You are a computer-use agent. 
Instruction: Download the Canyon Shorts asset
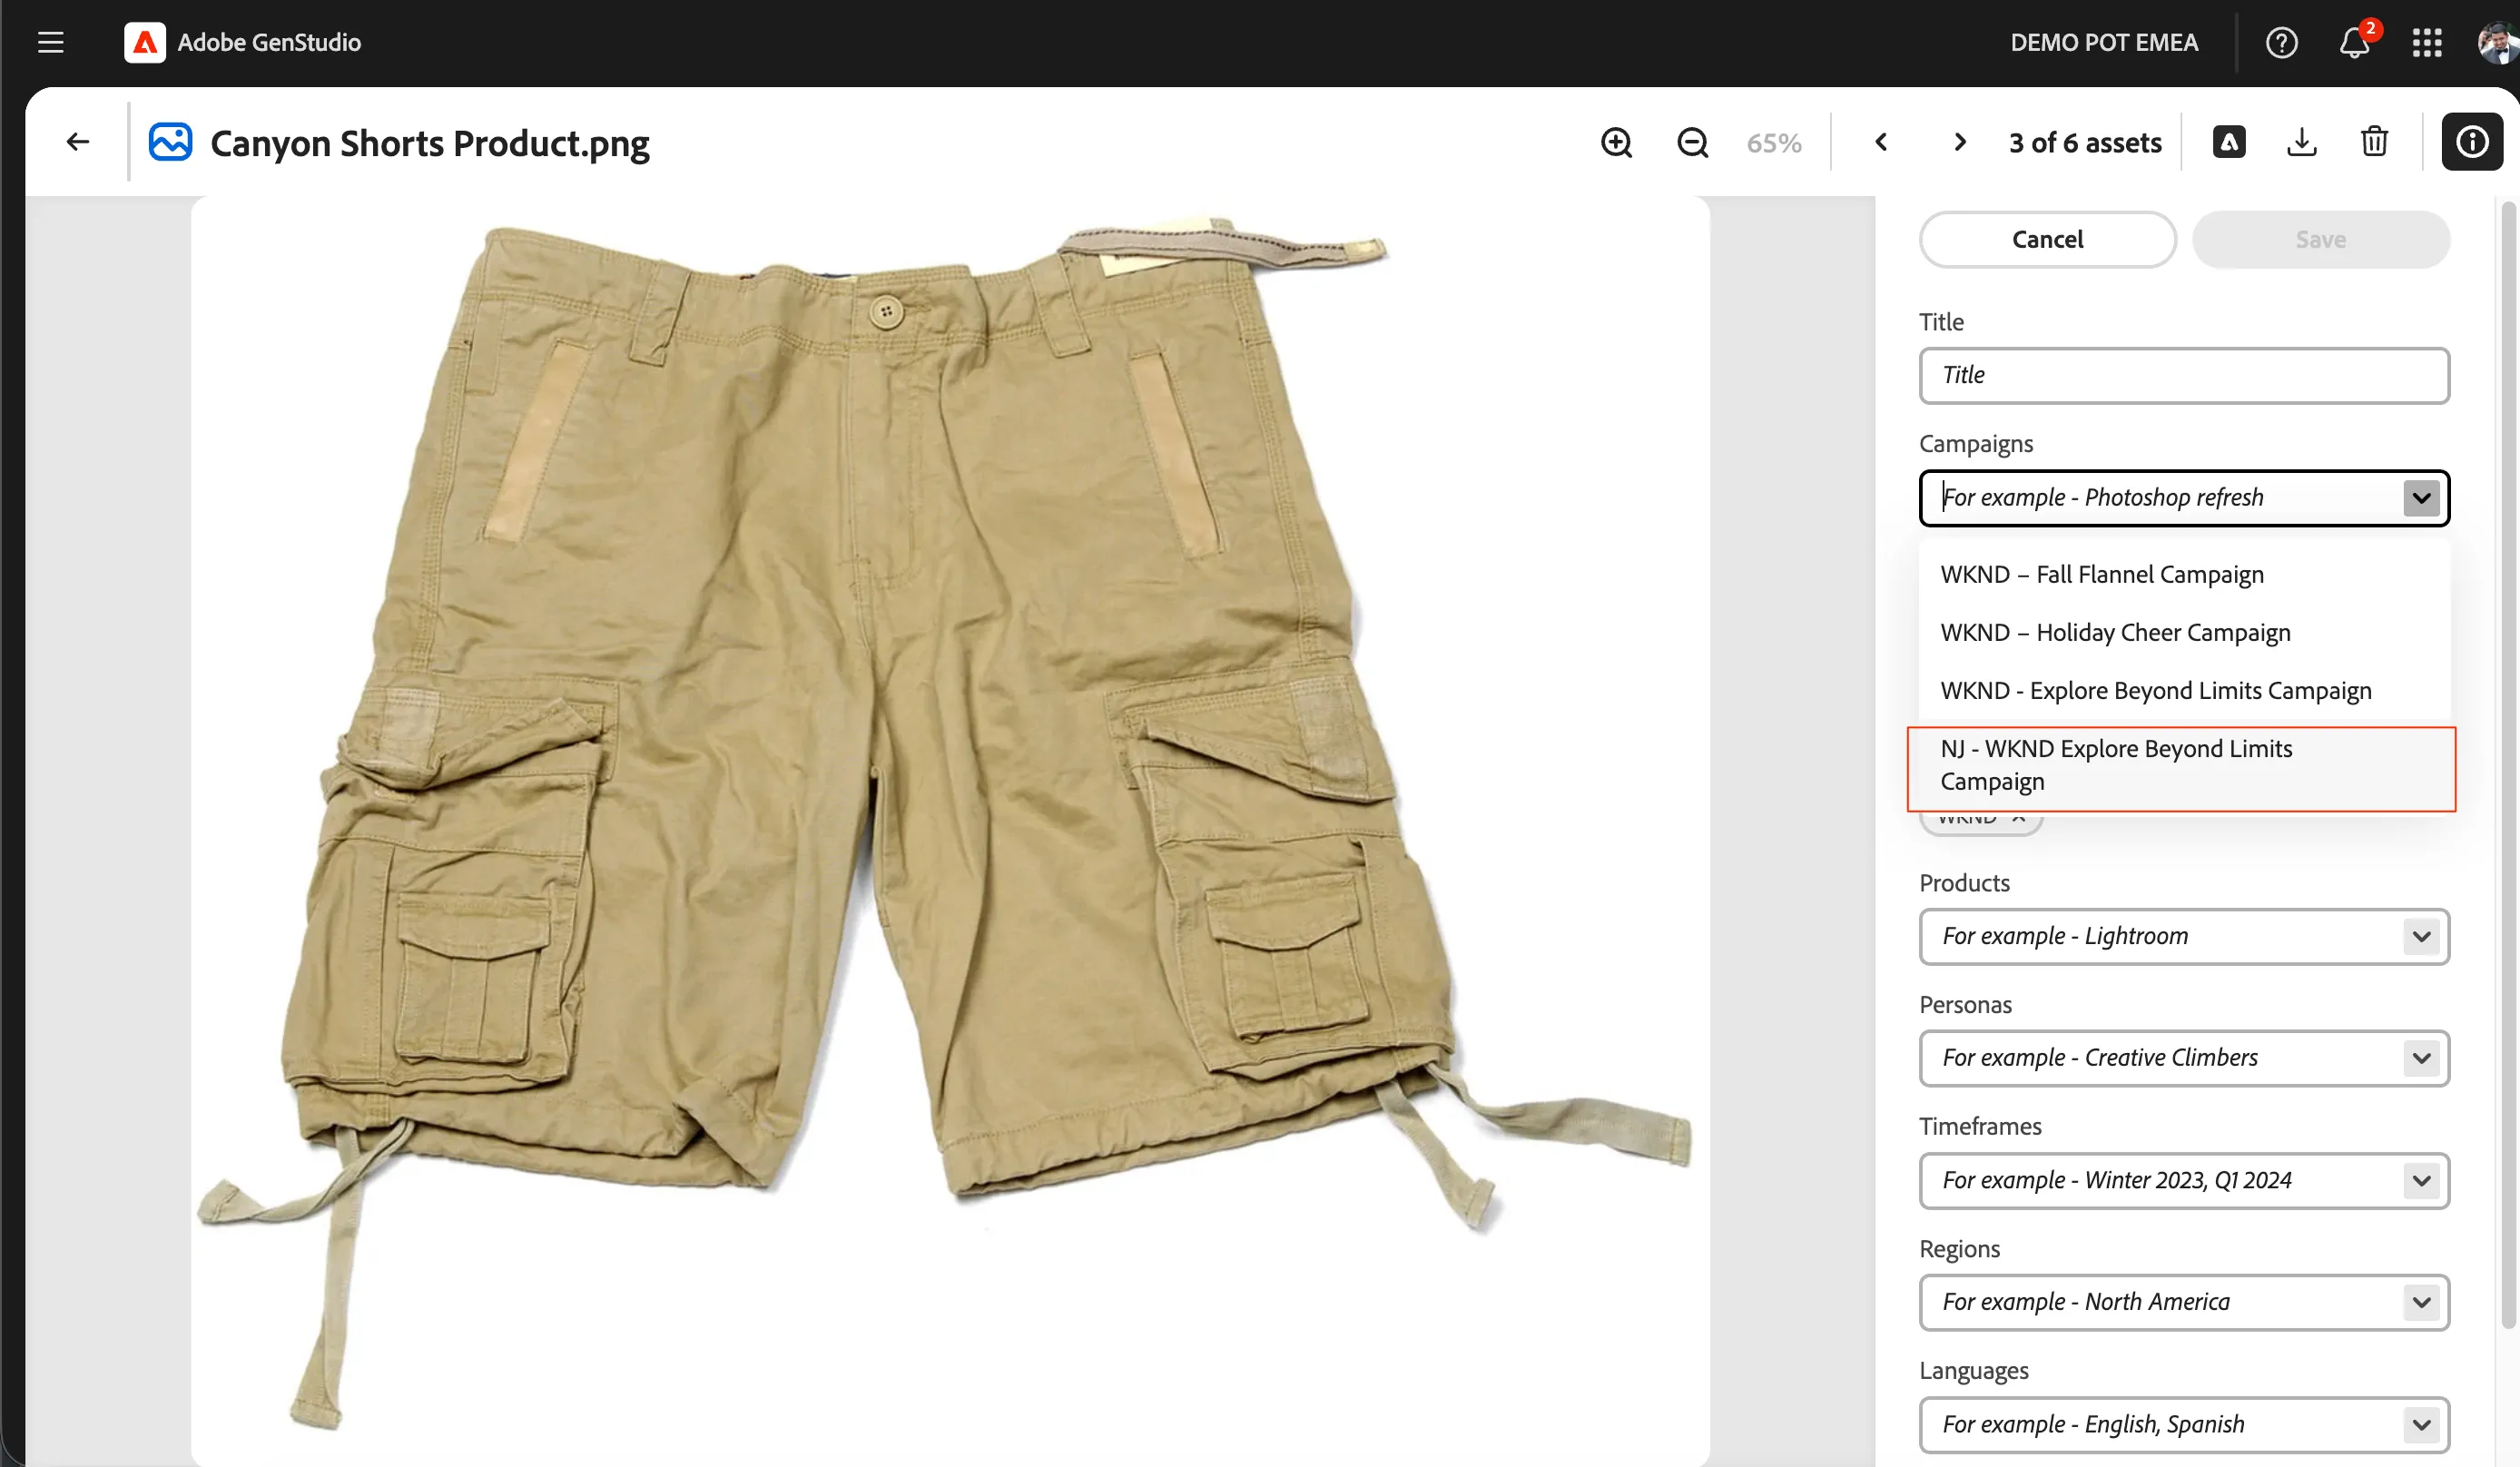[2302, 142]
